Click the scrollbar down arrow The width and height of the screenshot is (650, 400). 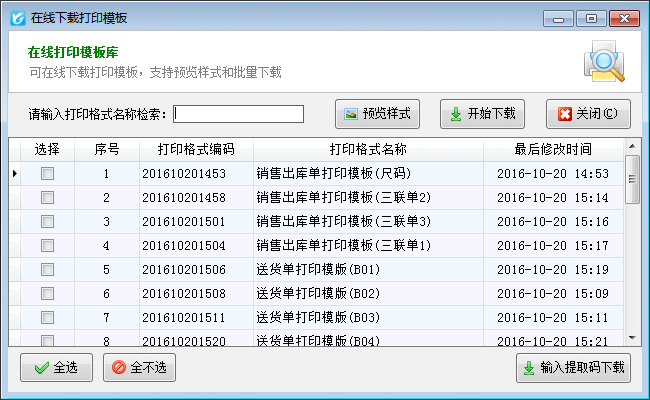point(632,339)
